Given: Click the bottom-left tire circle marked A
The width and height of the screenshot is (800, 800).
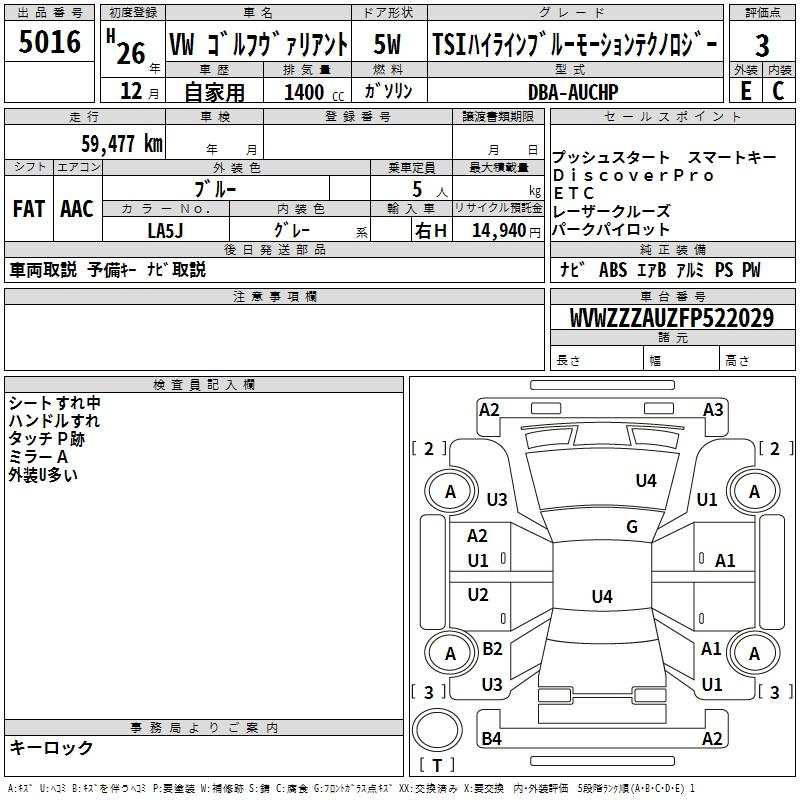Looking at the screenshot, I should point(450,654).
